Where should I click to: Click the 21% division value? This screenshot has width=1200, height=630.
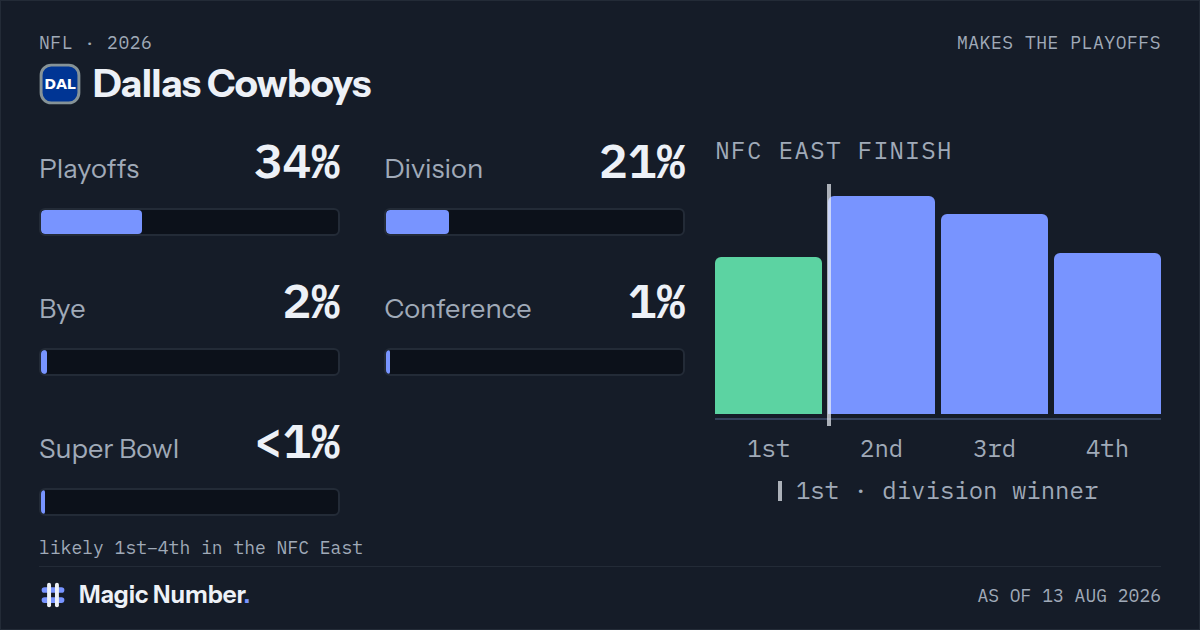(x=643, y=162)
